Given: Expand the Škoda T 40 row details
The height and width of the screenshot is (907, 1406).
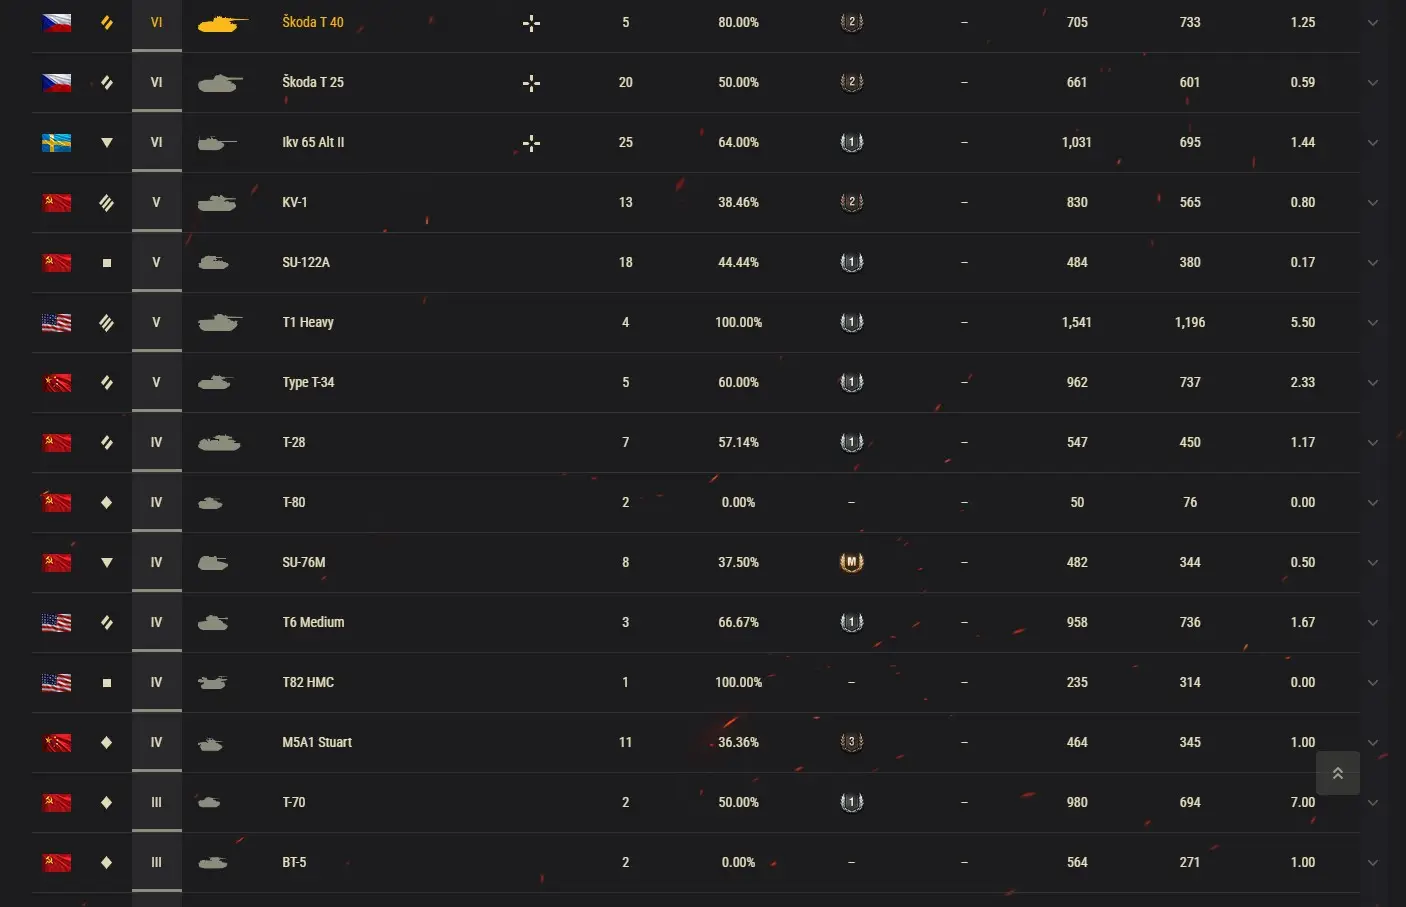Looking at the screenshot, I should [x=1373, y=23].
